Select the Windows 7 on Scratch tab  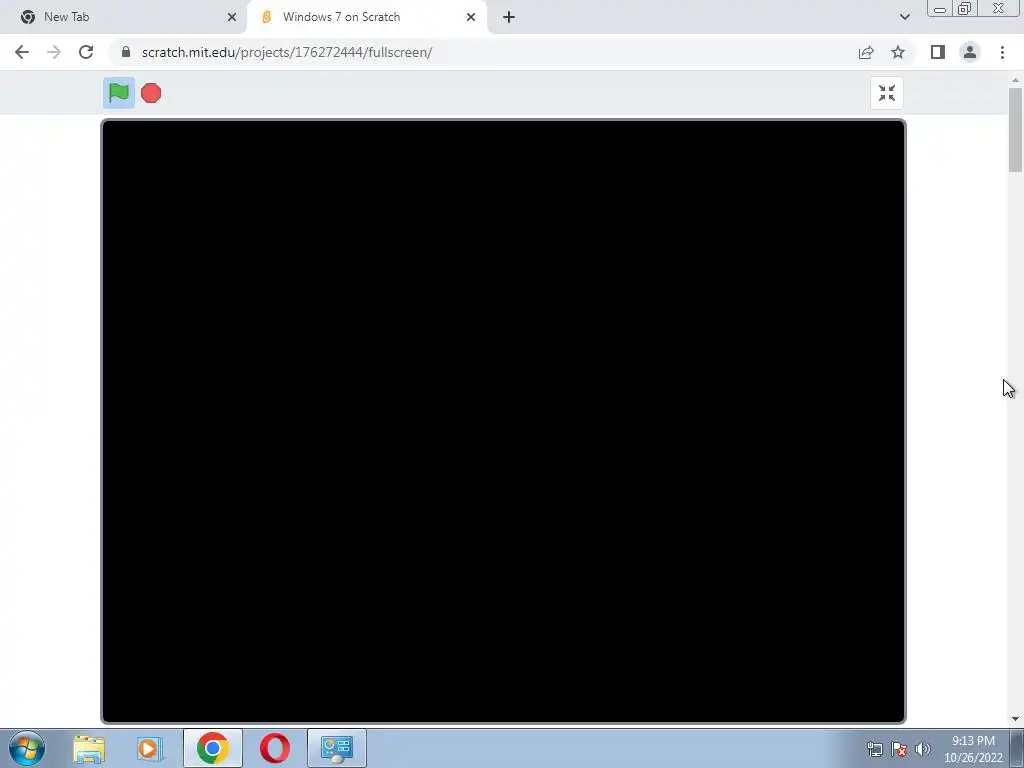366,17
